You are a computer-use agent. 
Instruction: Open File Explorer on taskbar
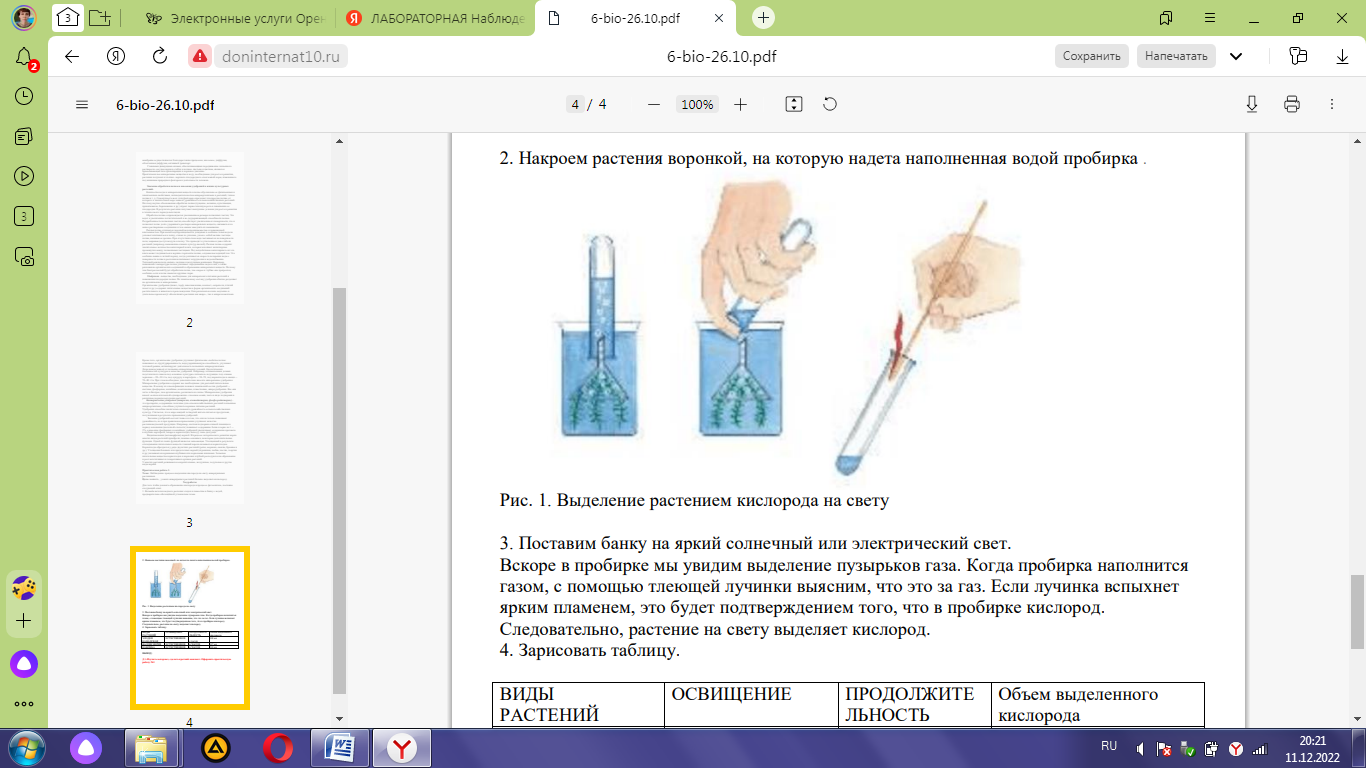tap(152, 748)
